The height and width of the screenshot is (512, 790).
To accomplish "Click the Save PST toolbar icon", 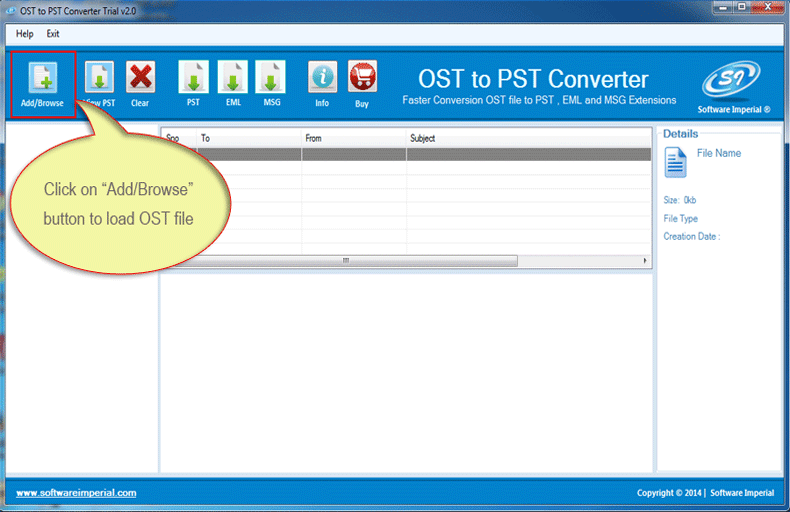I will pos(99,77).
